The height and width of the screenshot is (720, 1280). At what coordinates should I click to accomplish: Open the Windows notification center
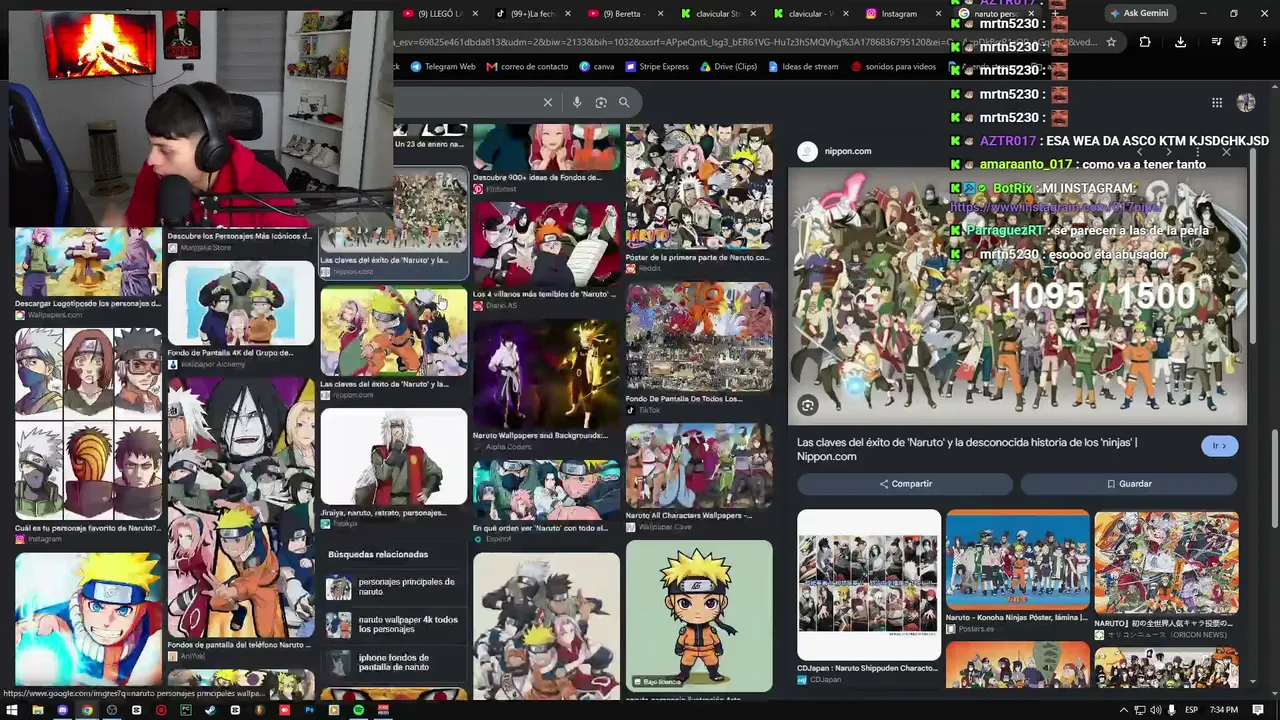[x=1258, y=710]
